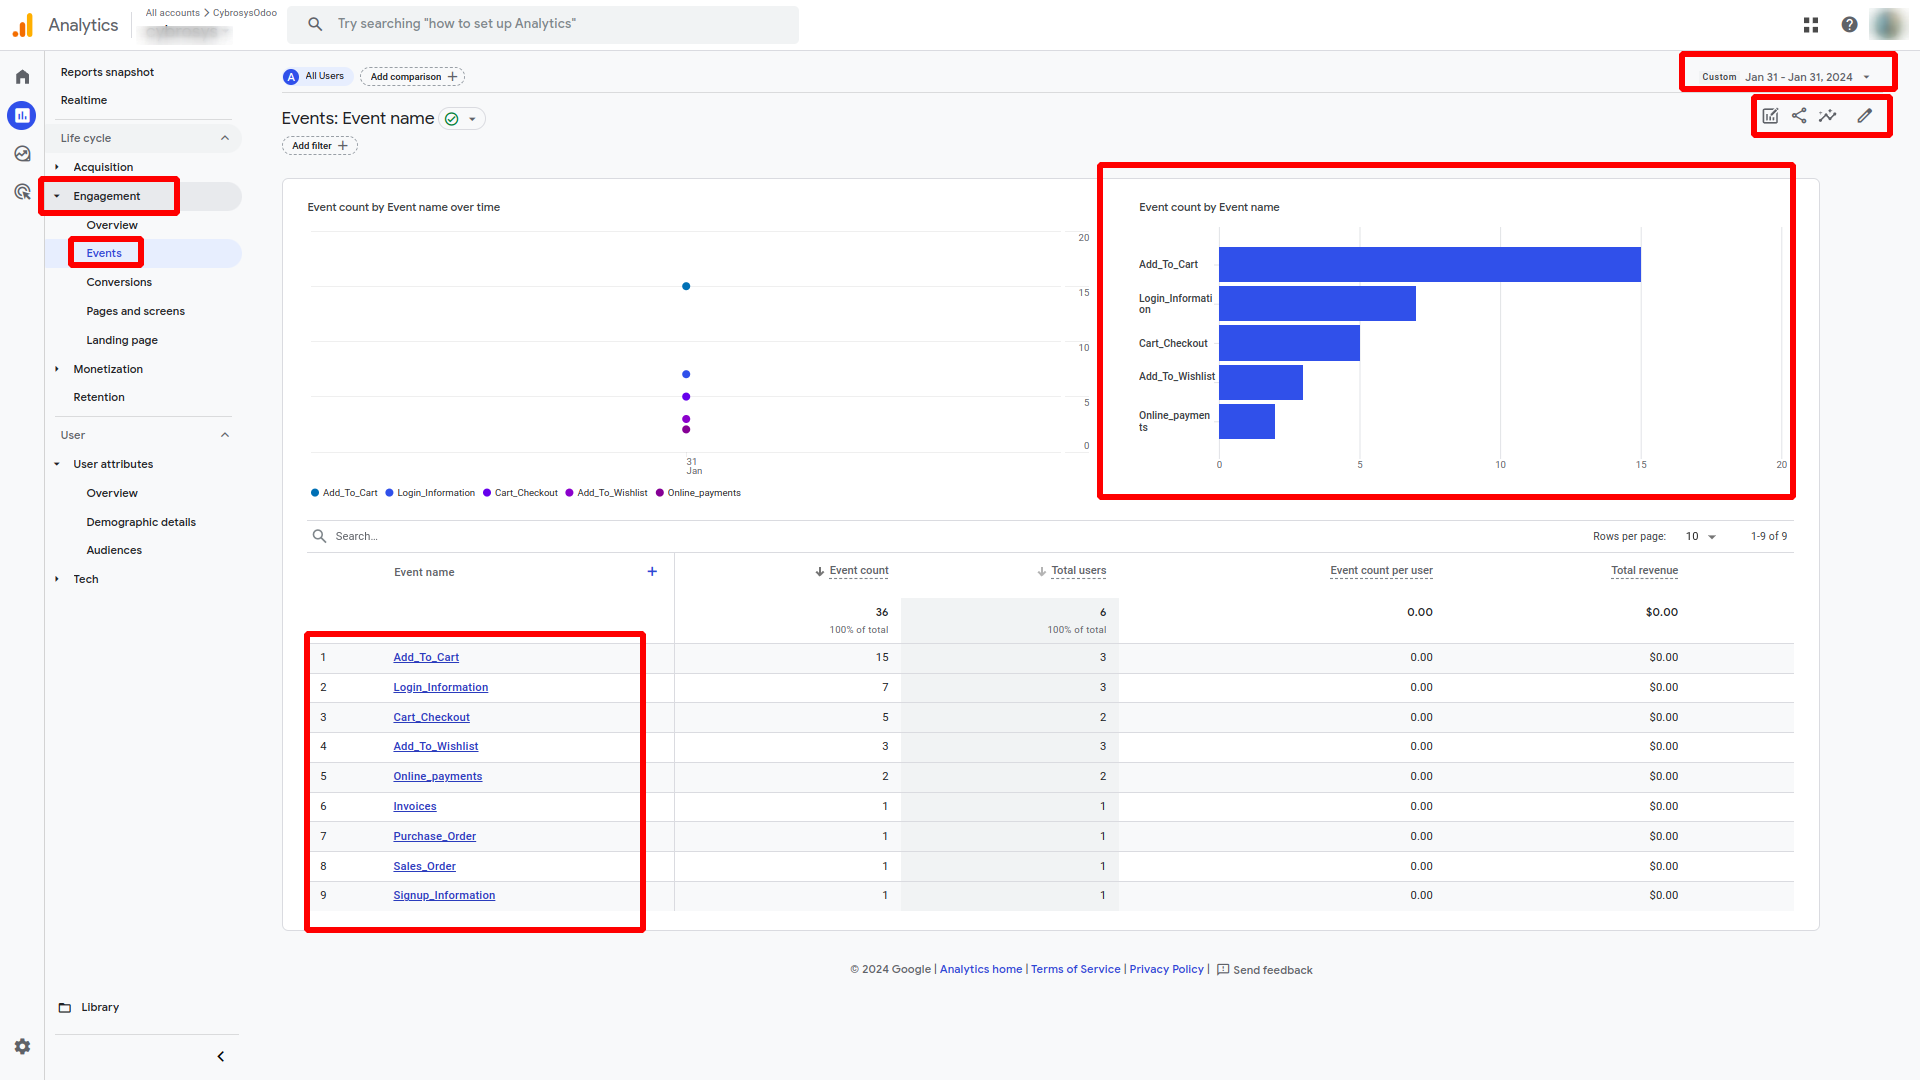Viewport: 1920px width, 1080px height.
Task: Click the Login_Information event link
Action: (440, 688)
